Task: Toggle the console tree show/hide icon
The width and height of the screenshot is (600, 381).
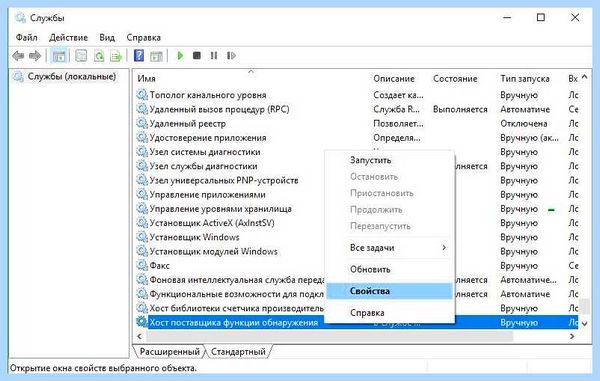Action: coord(59,56)
